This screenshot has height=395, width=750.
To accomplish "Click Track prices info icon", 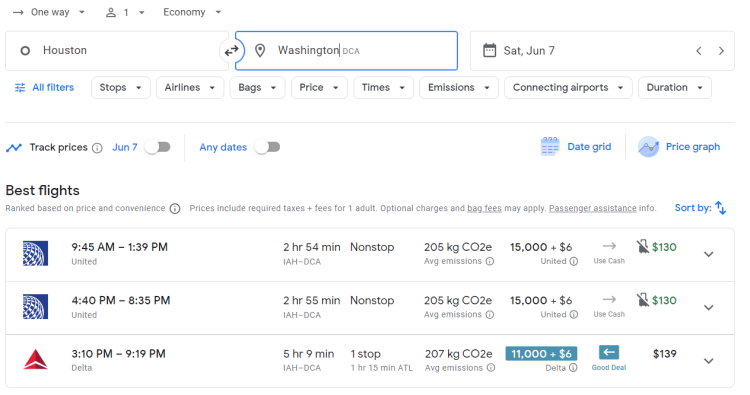I will [97, 148].
